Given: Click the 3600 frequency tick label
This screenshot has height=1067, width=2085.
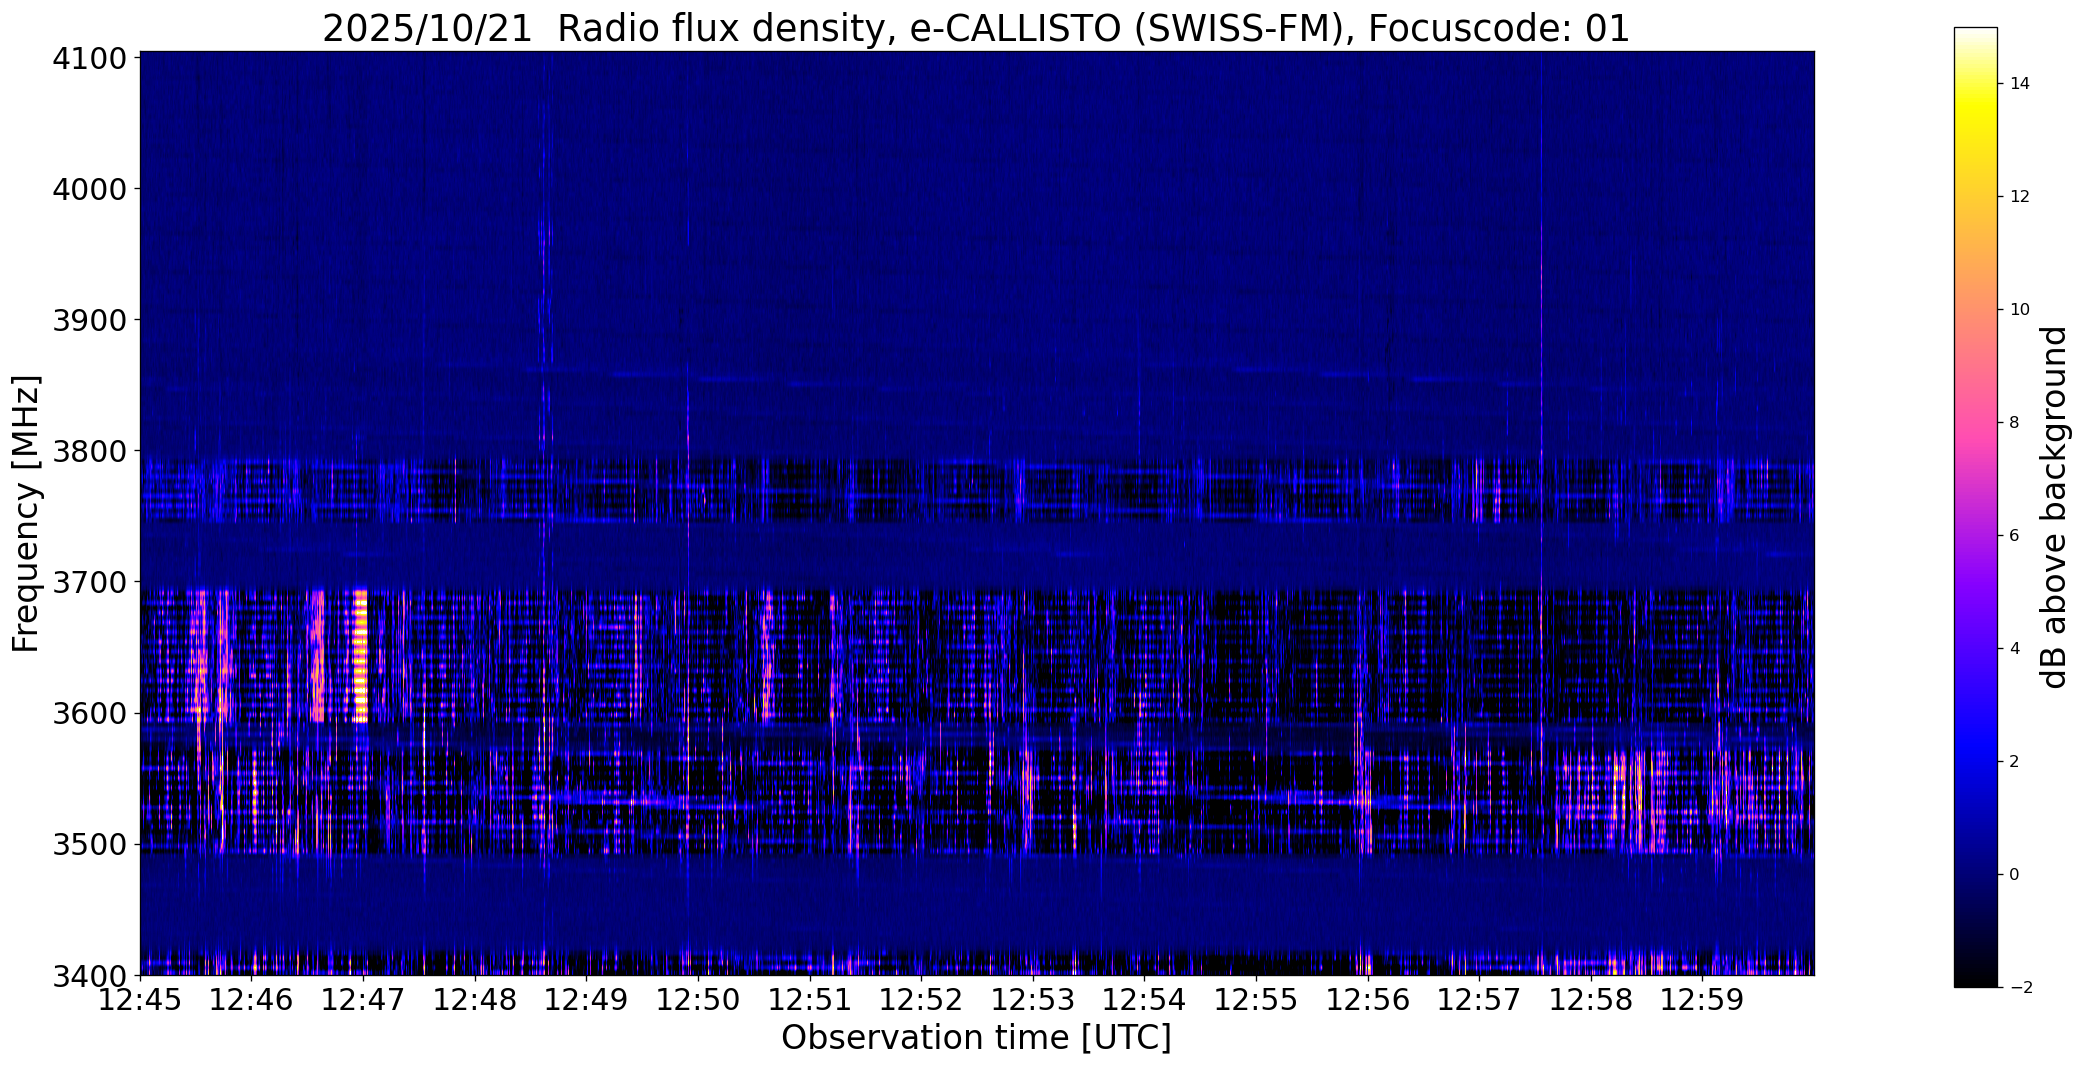Looking at the screenshot, I should click(x=91, y=714).
